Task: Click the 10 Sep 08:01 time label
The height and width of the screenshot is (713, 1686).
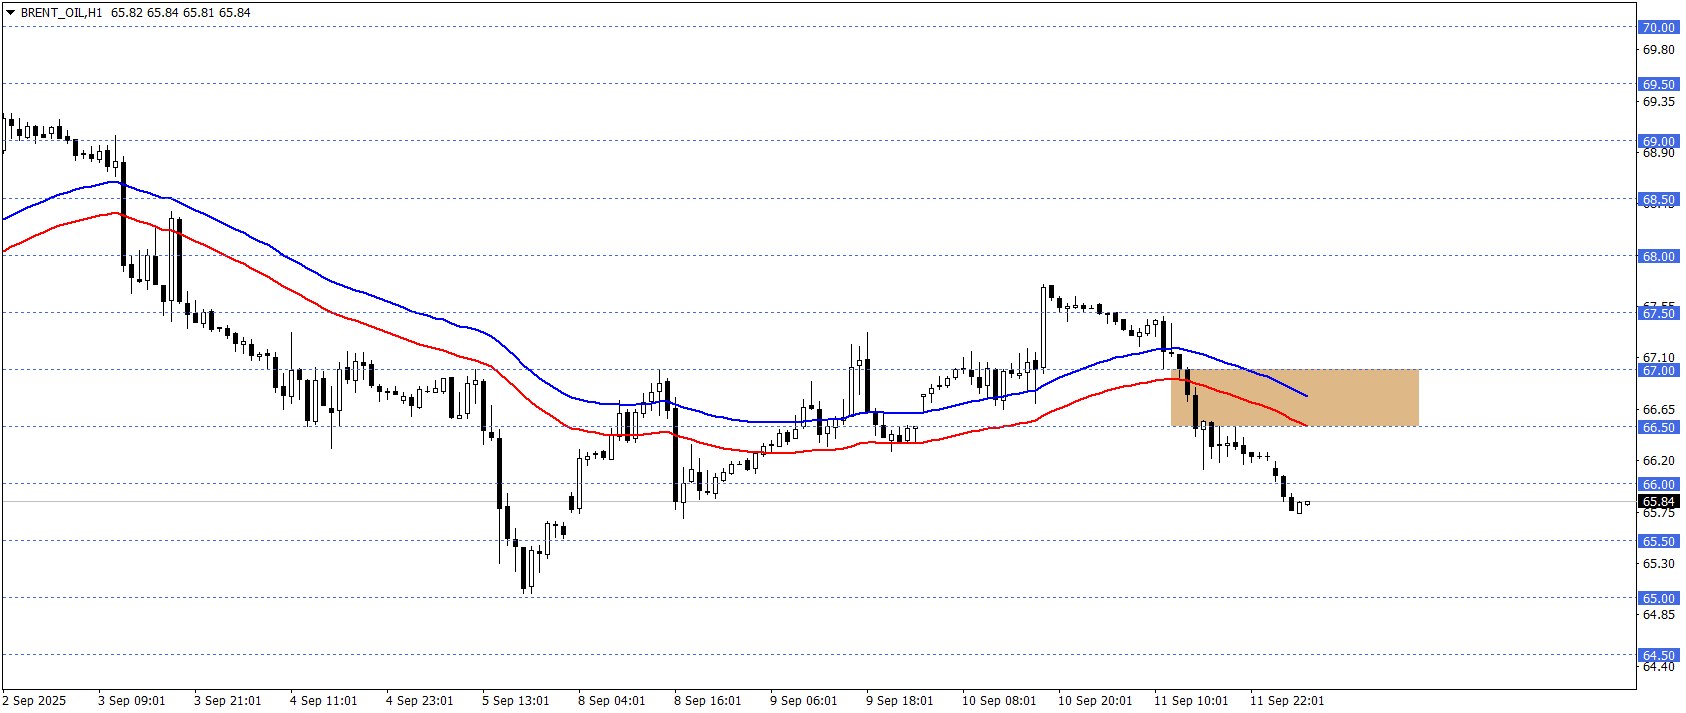Action: [999, 700]
